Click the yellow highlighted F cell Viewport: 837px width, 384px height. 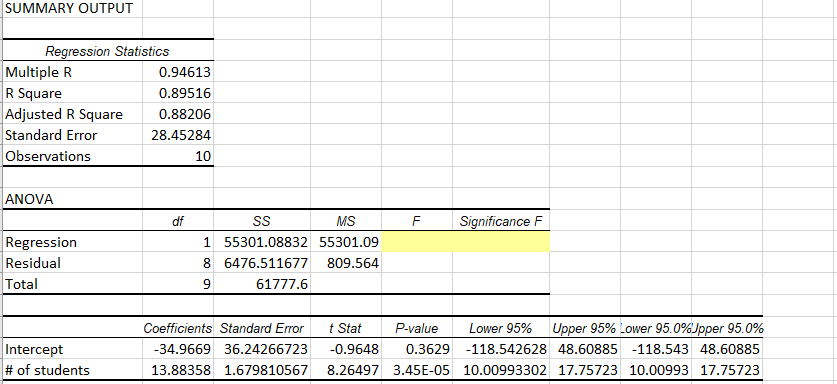click(416, 242)
